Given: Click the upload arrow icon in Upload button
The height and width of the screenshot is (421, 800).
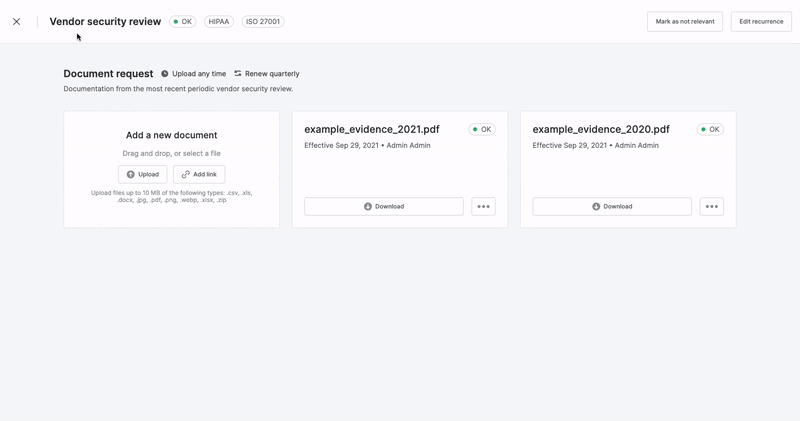Looking at the screenshot, I should pyautogui.click(x=131, y=175).
